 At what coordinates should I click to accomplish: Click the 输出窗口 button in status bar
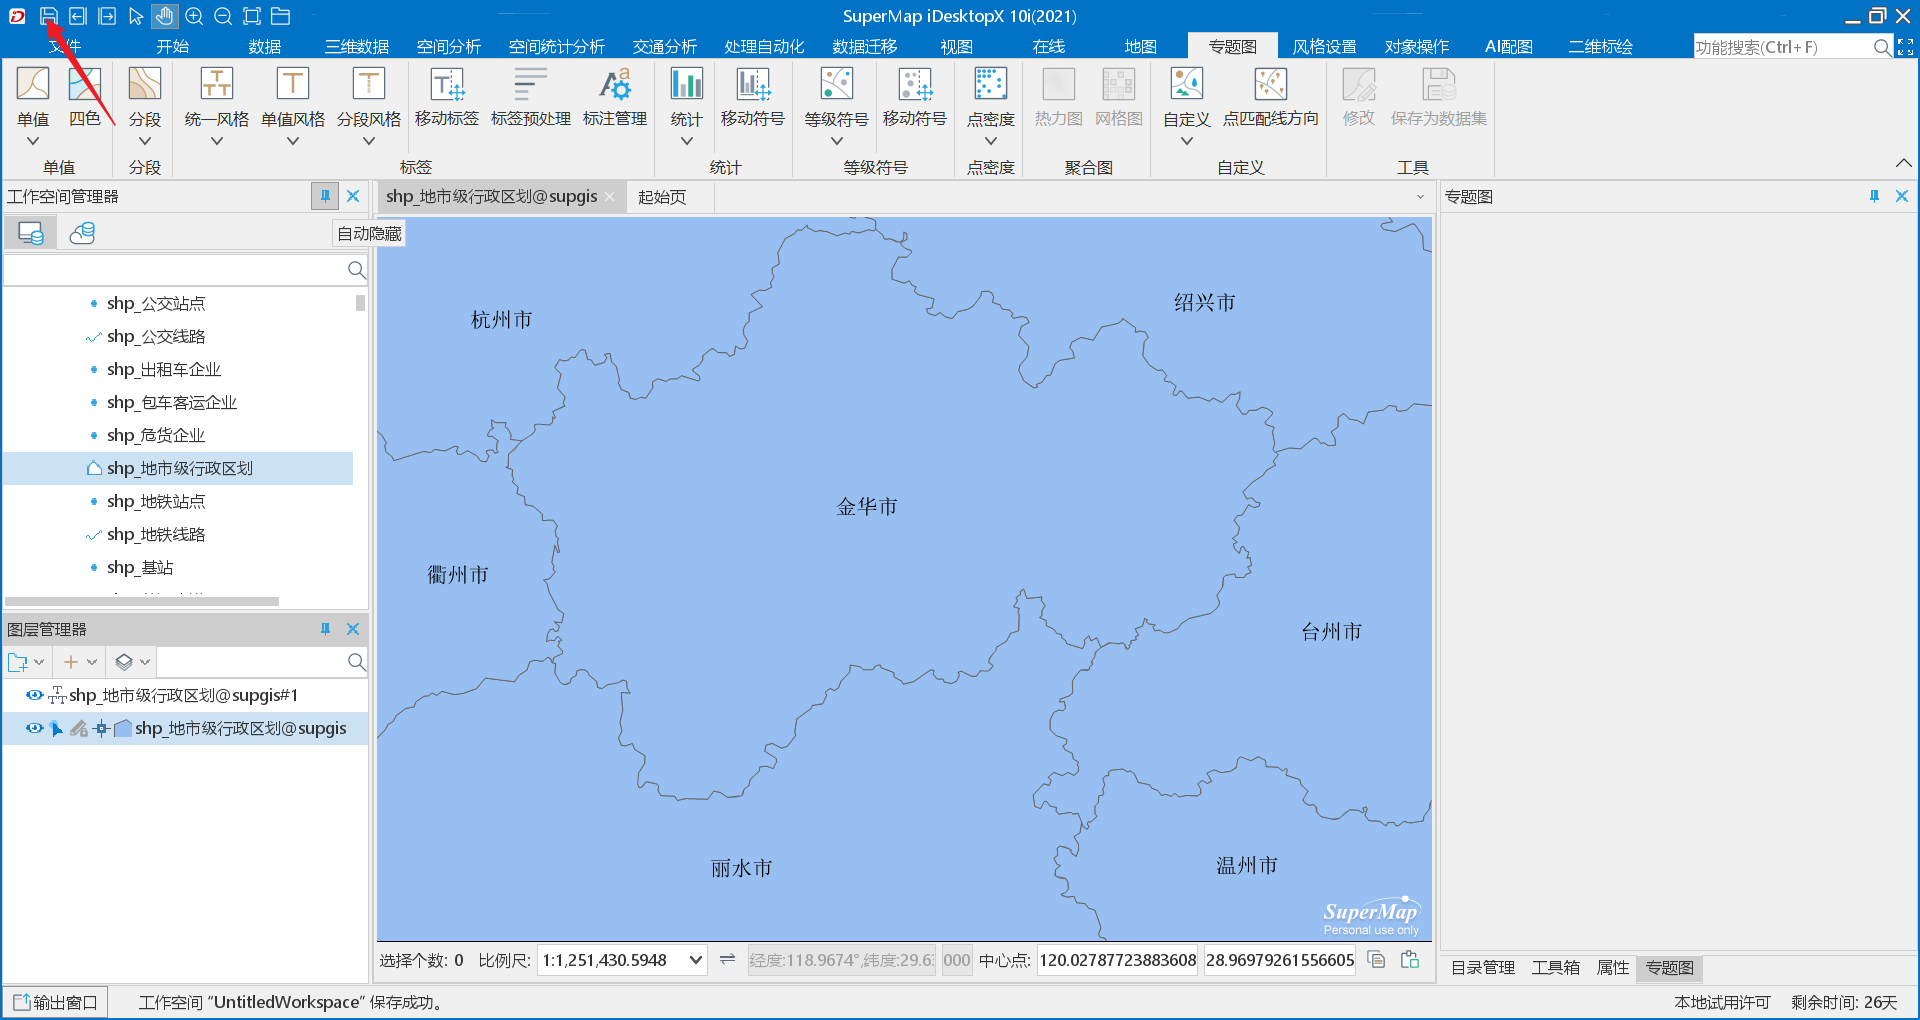coord(55,1002)
